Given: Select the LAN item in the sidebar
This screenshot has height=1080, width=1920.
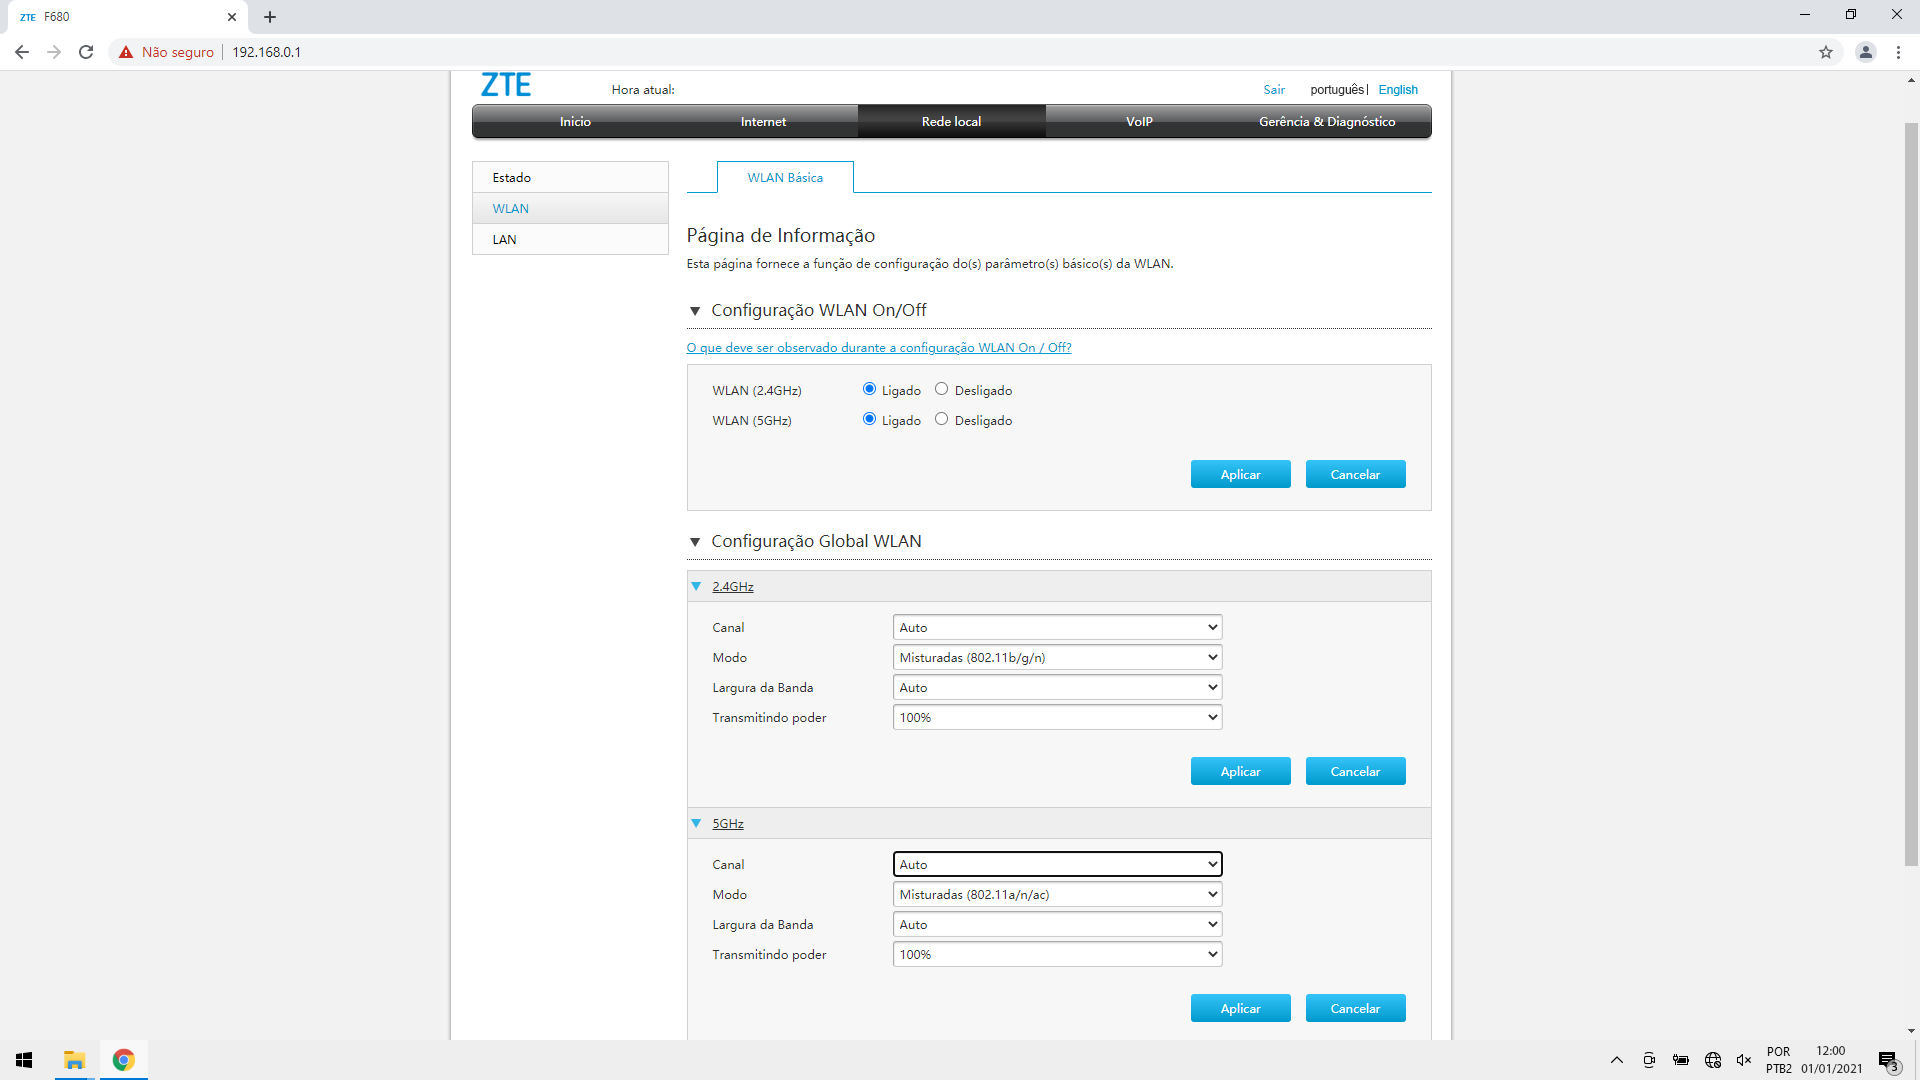Looking at the screenshot, I should coord(505,239).
